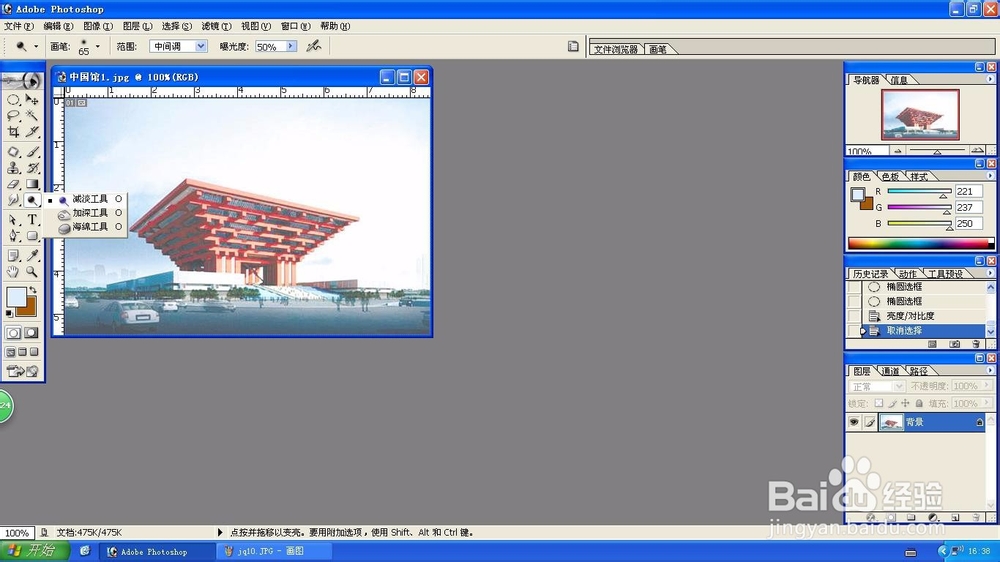Open the 文件浏览器 palette well tab
The height and width of the screenshot is (562, 1000).
[x=615, y=49]
